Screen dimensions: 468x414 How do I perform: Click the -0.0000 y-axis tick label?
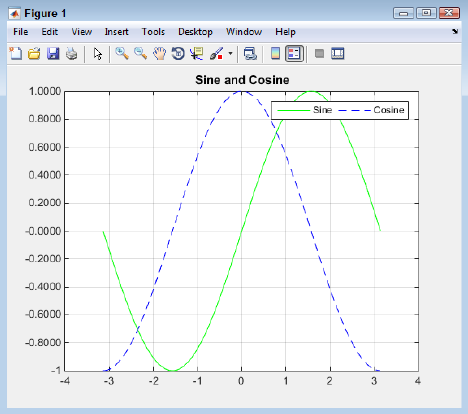(x=43, y=231)
